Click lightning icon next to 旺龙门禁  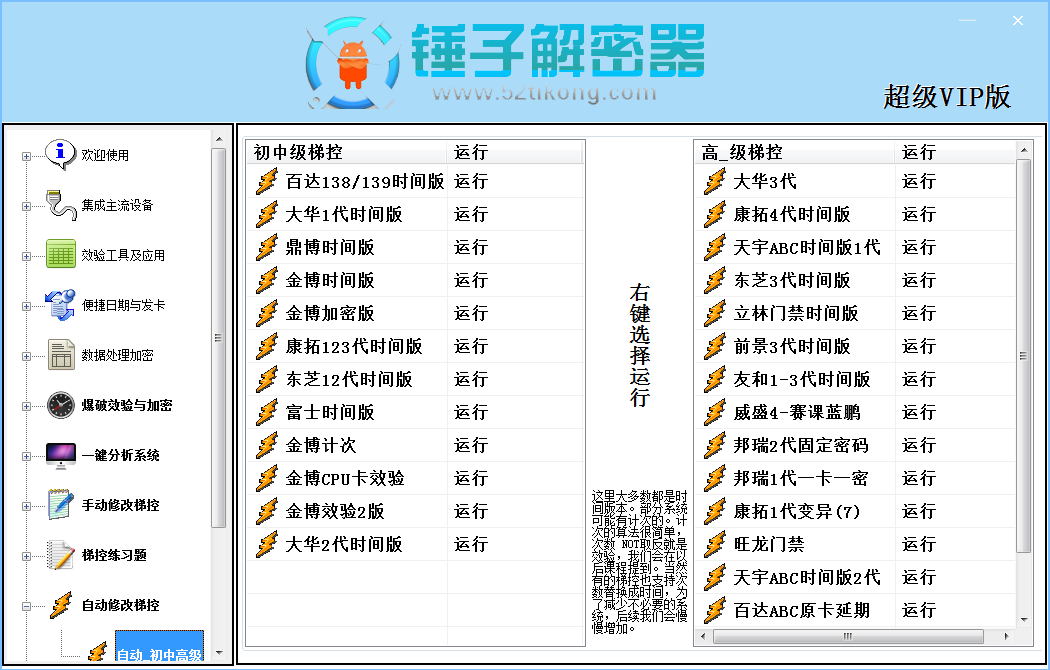coord(715,544)
